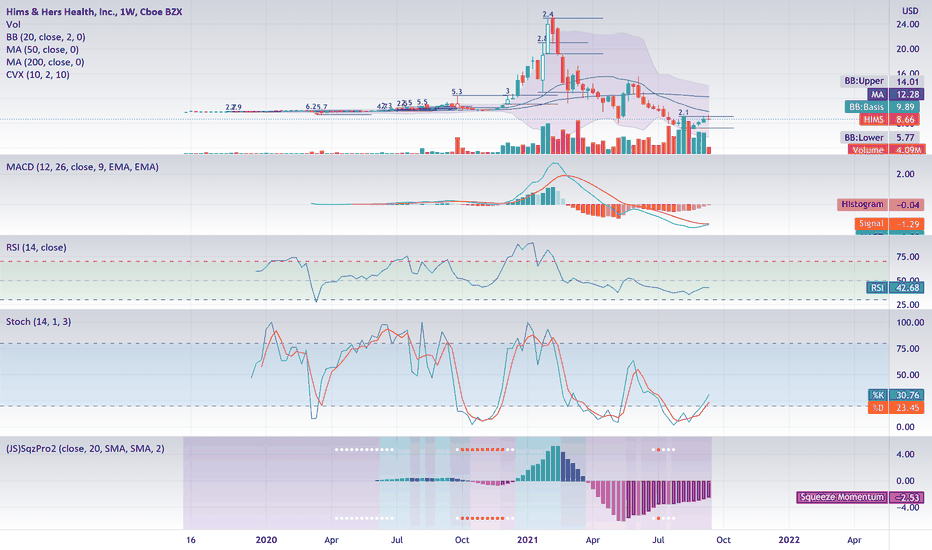Image resolution: width=932 pixels, height=550 pixels.
Task: Select the CVX (10, 2, 10) legend
Action: click(37, 74)
